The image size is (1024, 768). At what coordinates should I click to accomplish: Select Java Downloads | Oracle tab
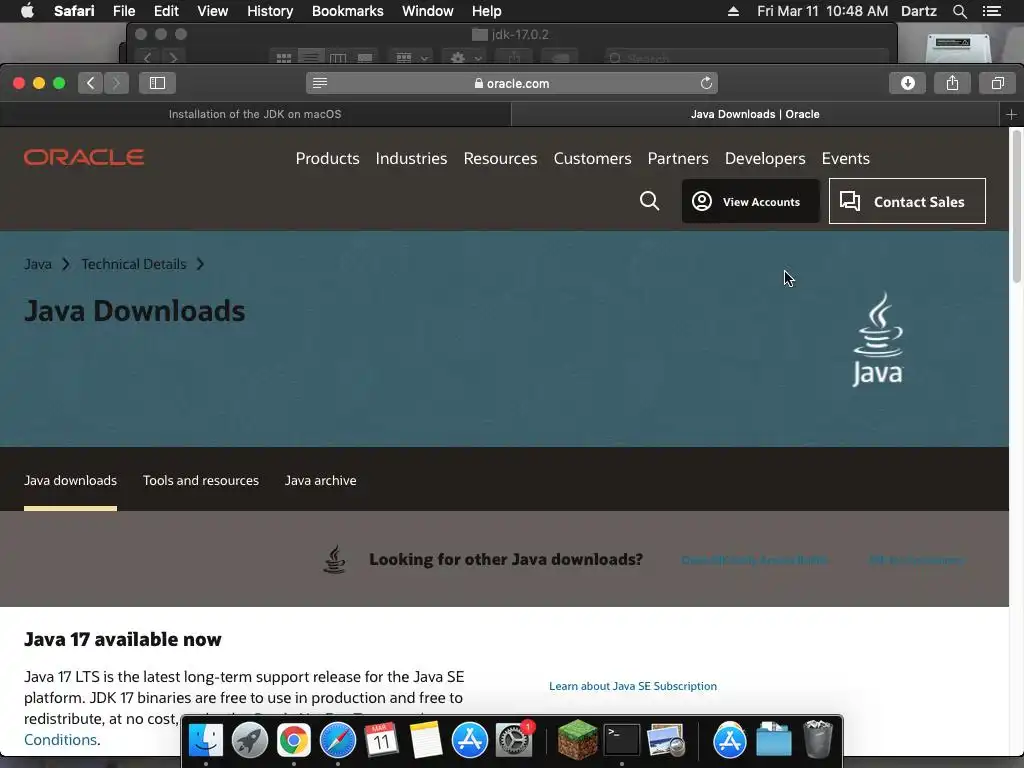pyautogui.click(x=756, y=114)
